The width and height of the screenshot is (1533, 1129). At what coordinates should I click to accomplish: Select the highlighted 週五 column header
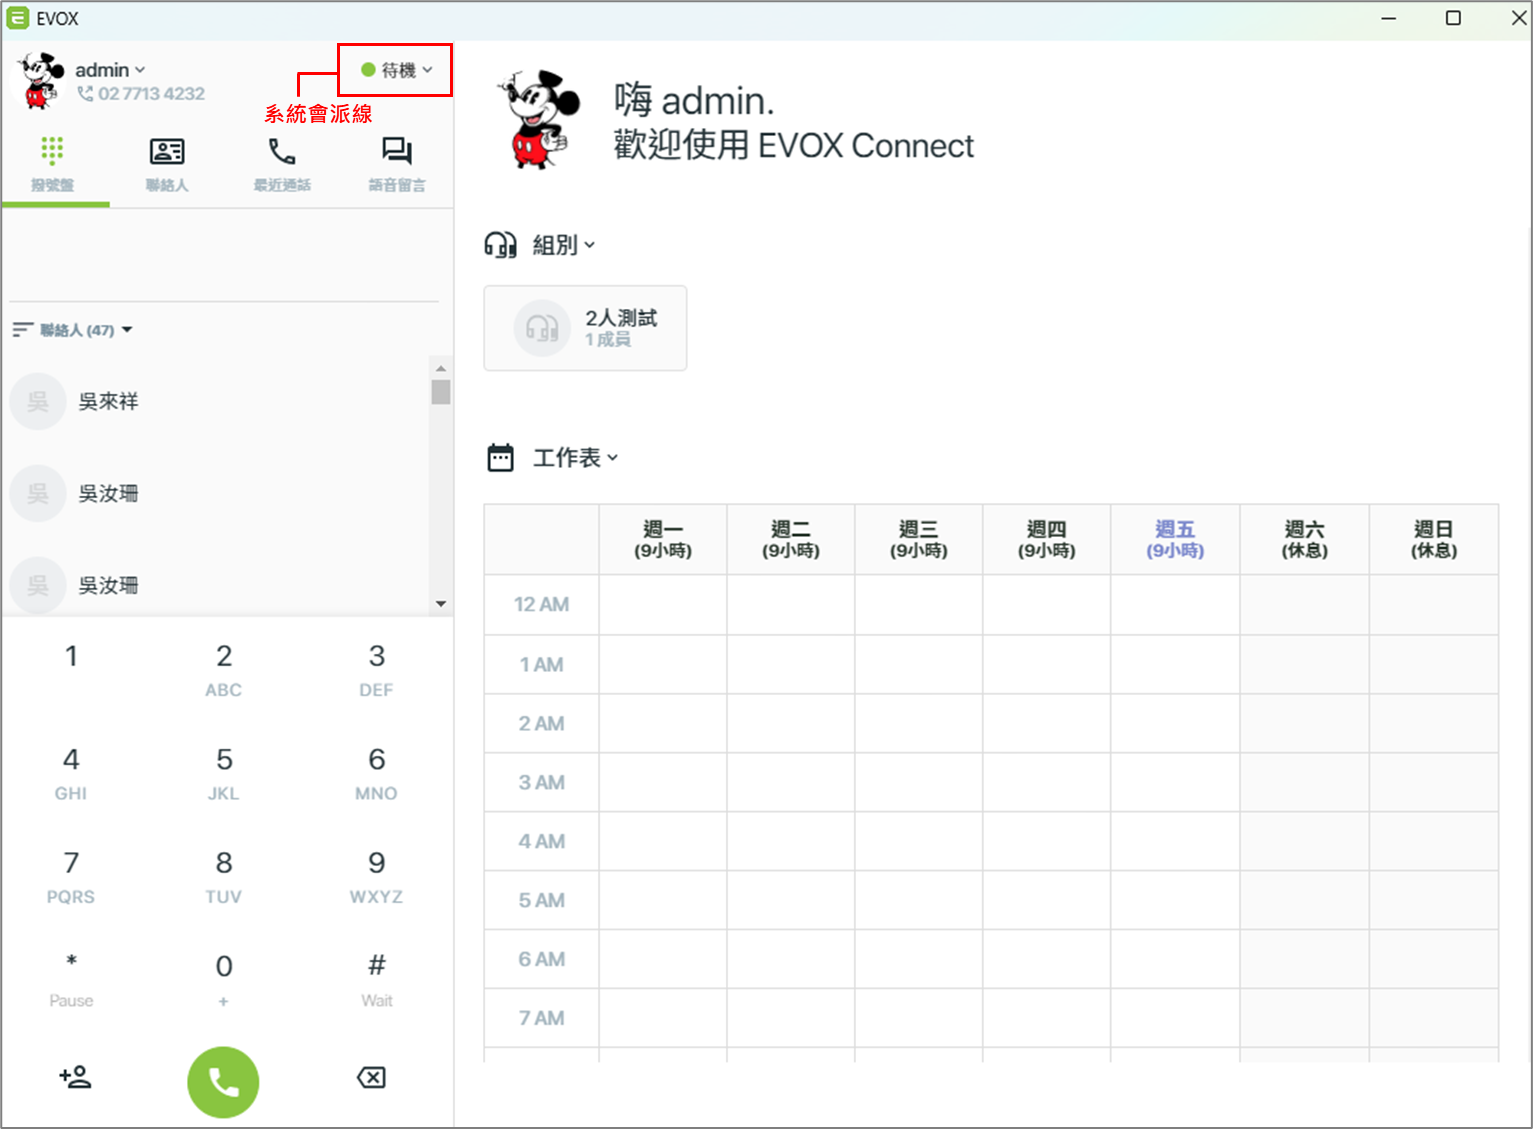point(1175,539)
